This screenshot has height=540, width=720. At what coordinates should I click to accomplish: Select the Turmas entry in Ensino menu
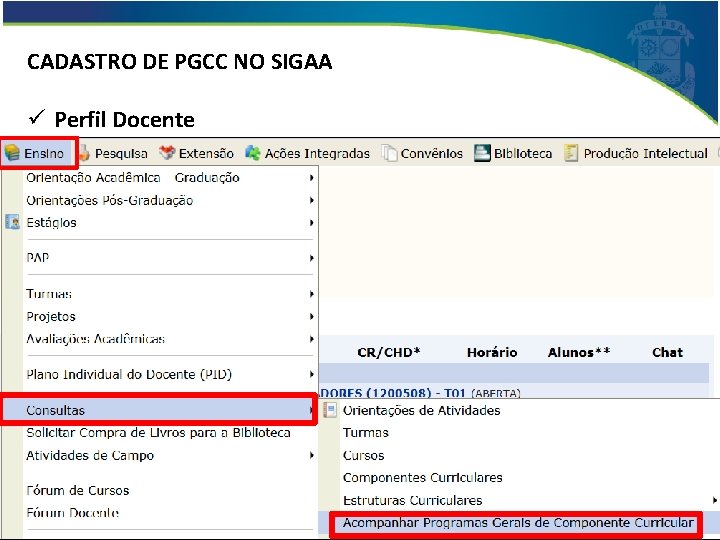click(159, 293)
